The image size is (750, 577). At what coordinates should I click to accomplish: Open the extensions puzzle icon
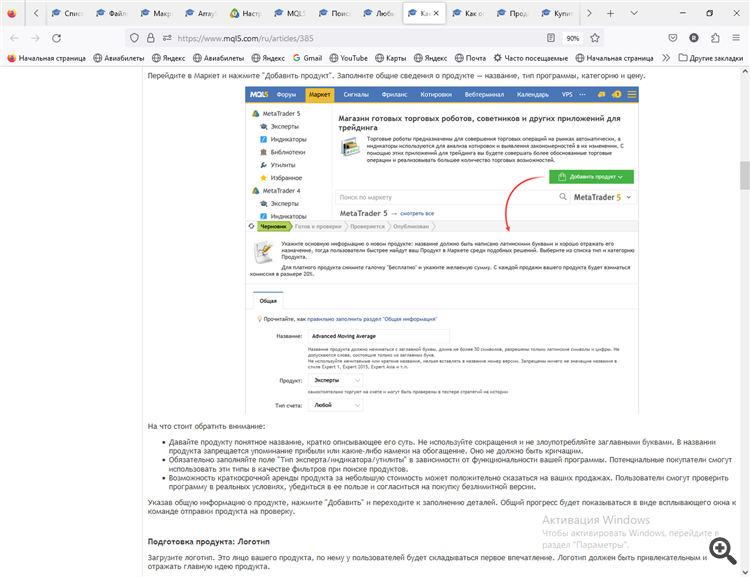[x=715, y=38]
